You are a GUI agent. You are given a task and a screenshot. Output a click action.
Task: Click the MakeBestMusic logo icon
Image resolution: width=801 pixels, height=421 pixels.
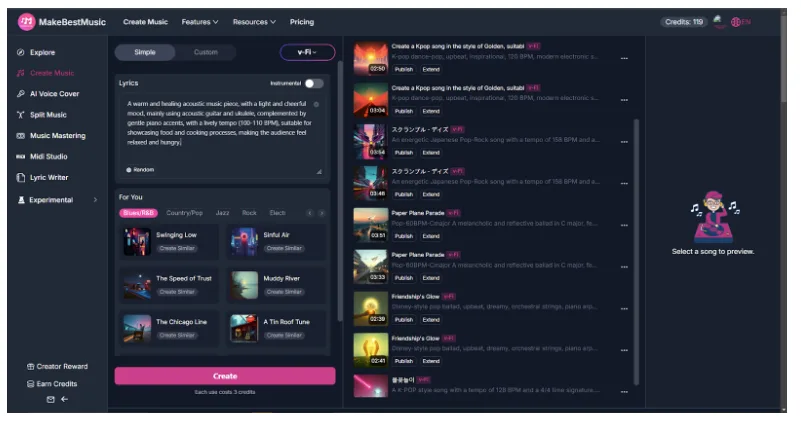26,22
